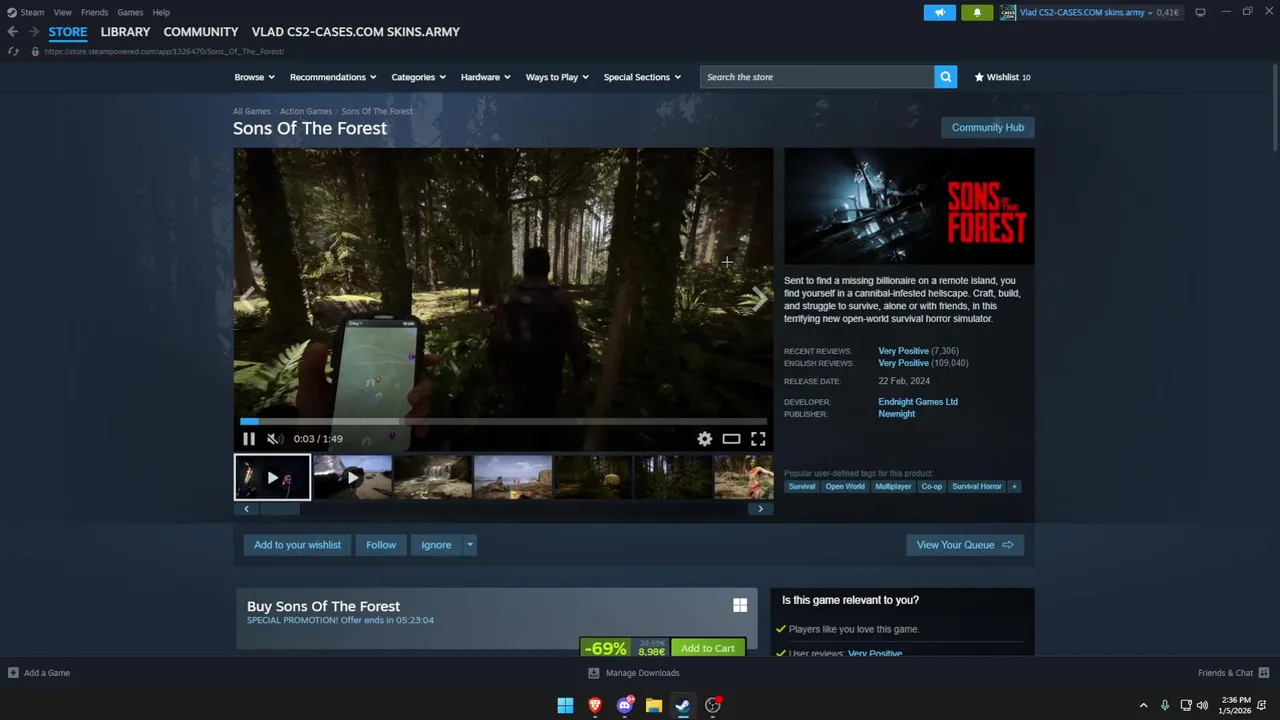Expand the Hardware dropdown

point(485,77)
